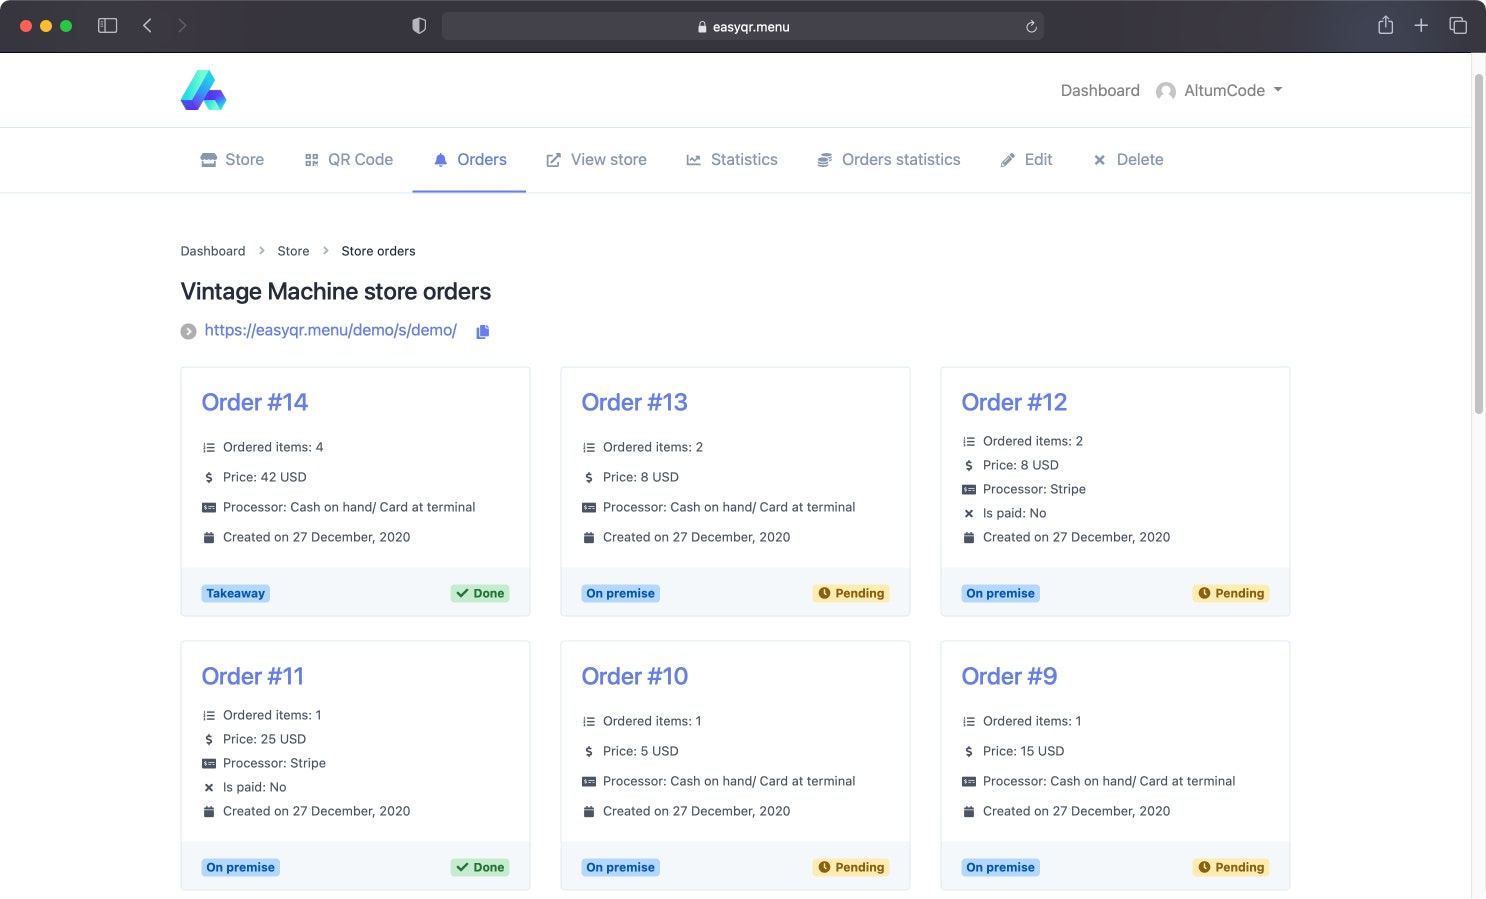Click Pending badge on Order #10
The width and height of the screenshot is (1486, 899).
[851, 867]
